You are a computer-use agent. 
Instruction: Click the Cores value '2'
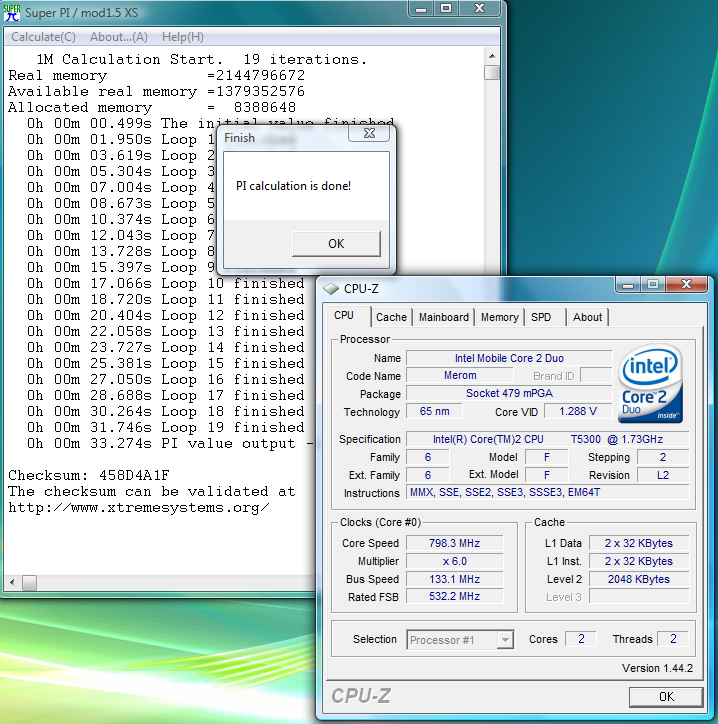[581, 639]
